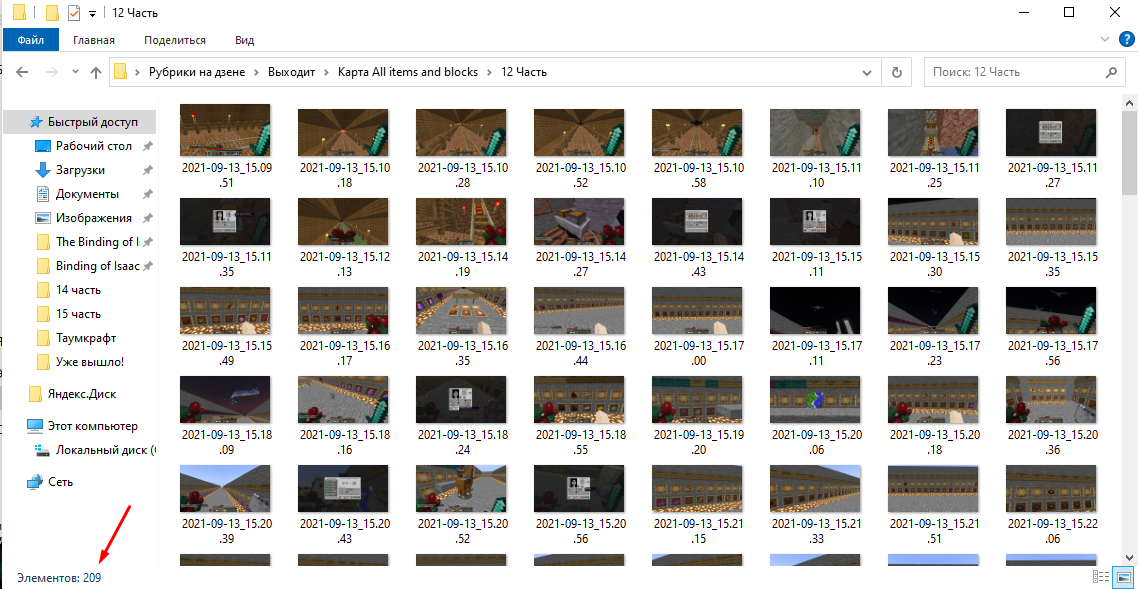Viewport: 1139px width, 589px height.
Task: Open the Поделиться ribbon tab
Action: point(174,40)
